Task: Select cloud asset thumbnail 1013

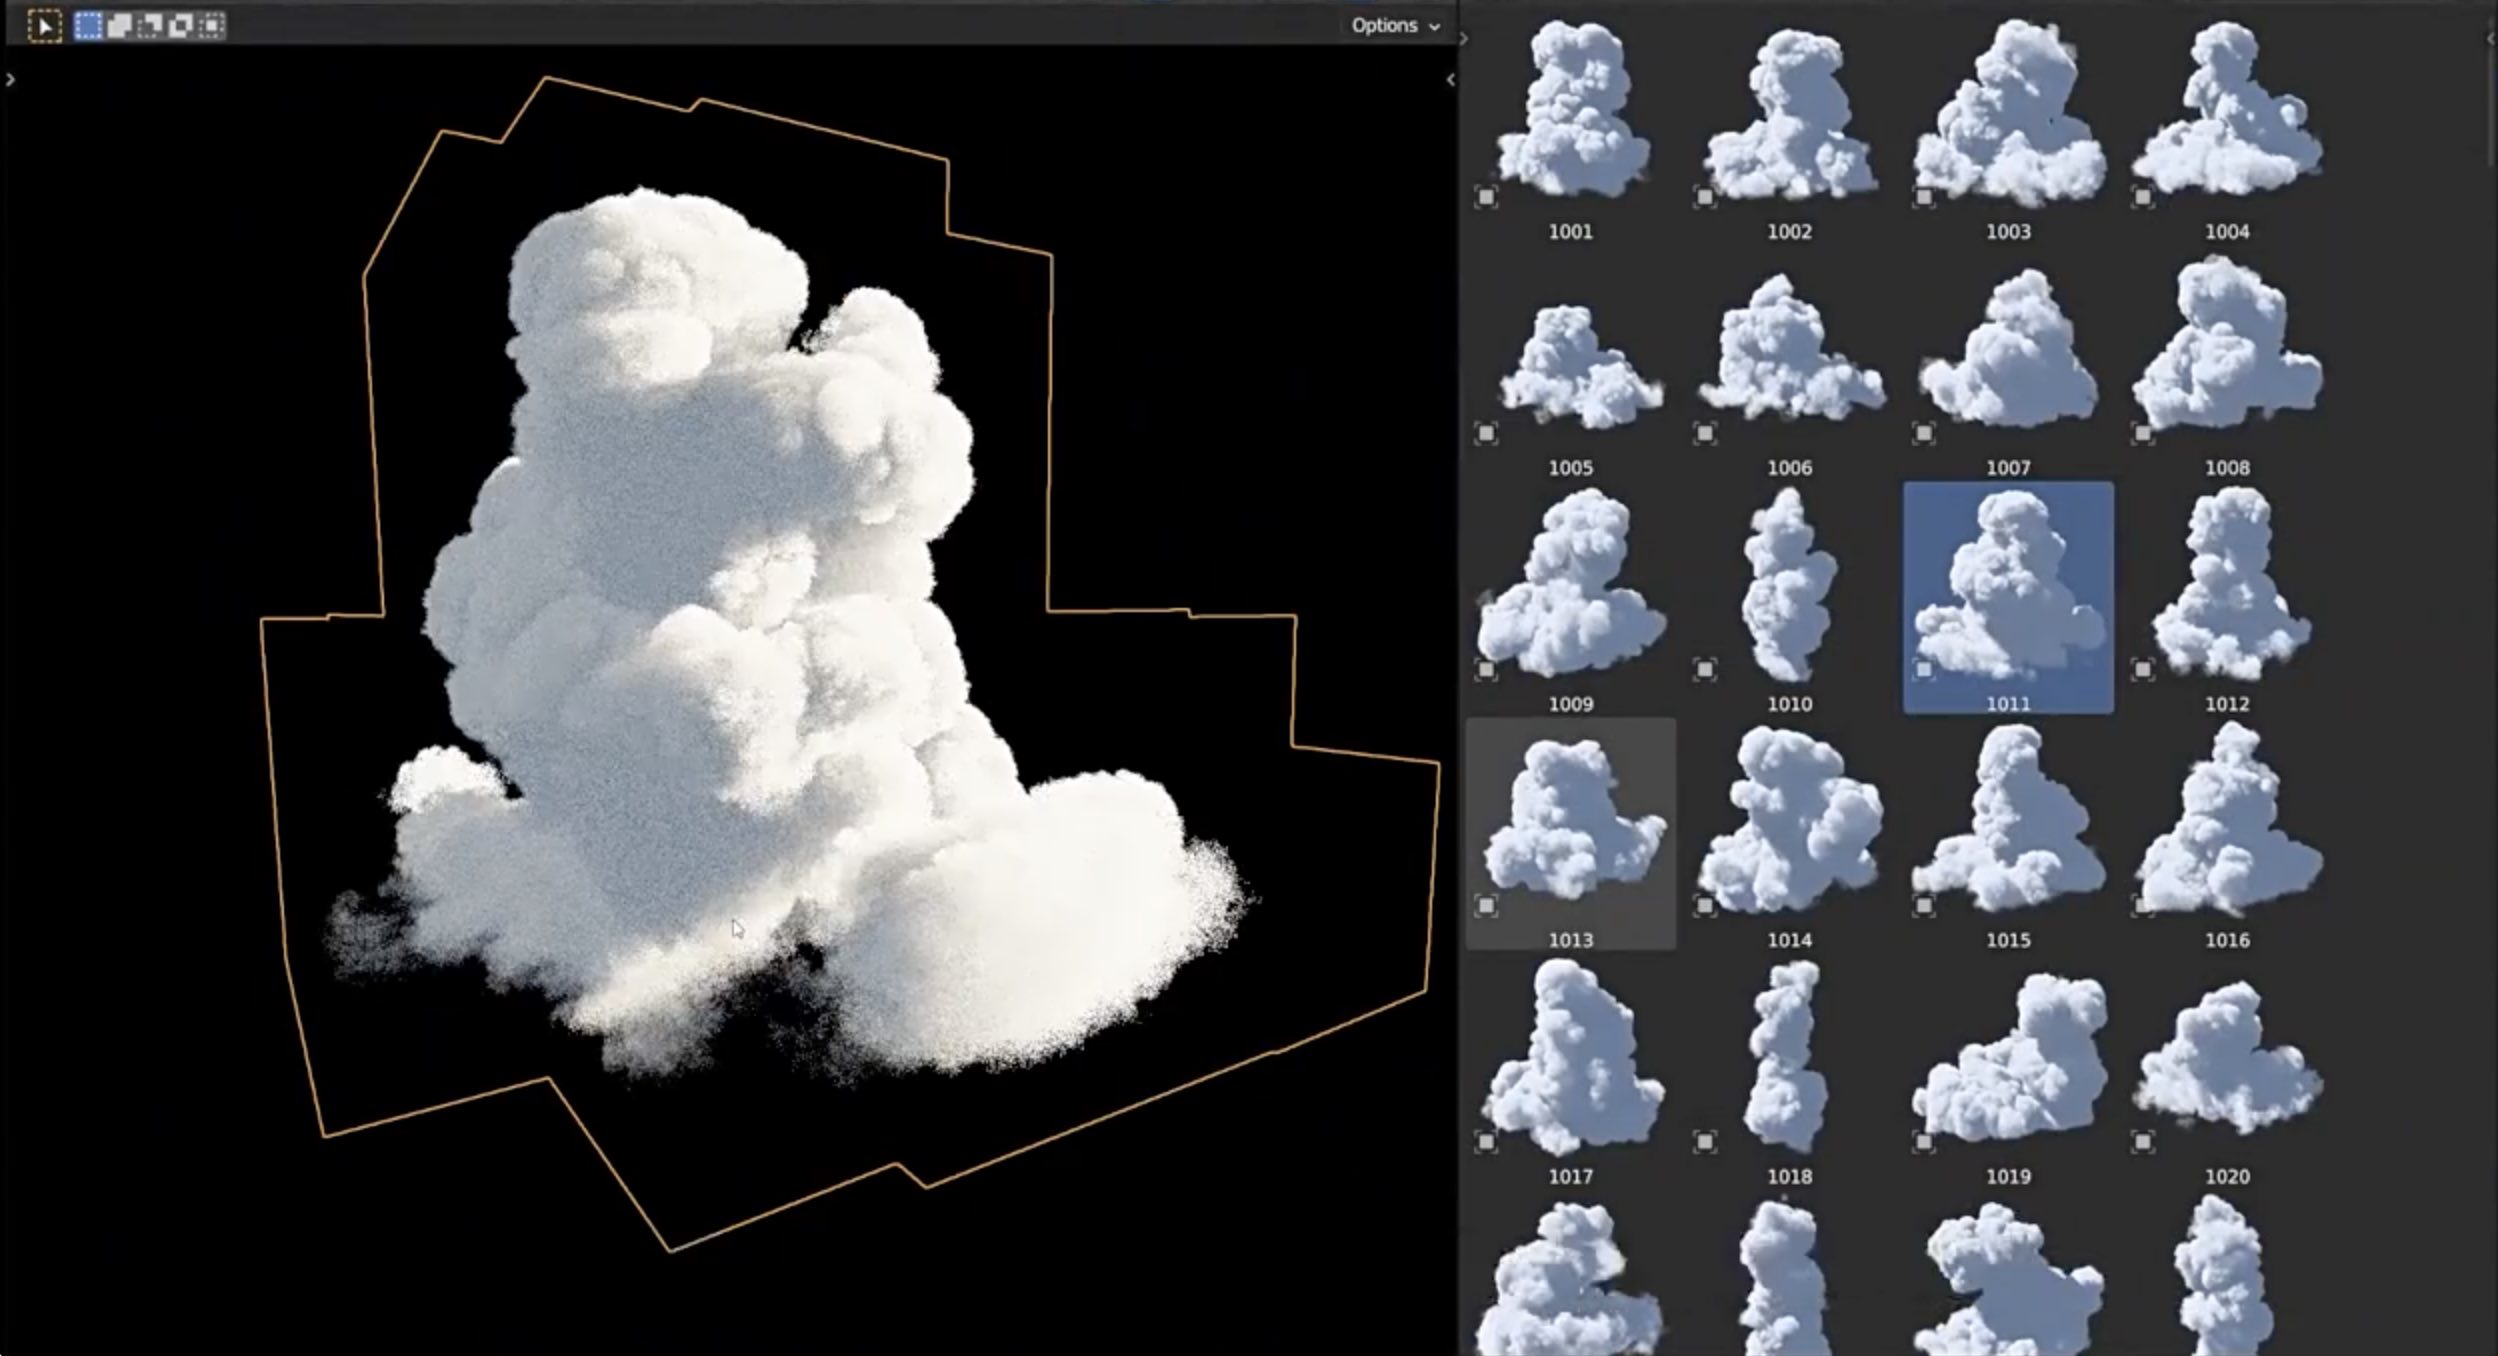Action: click(x=1570, y=822)
